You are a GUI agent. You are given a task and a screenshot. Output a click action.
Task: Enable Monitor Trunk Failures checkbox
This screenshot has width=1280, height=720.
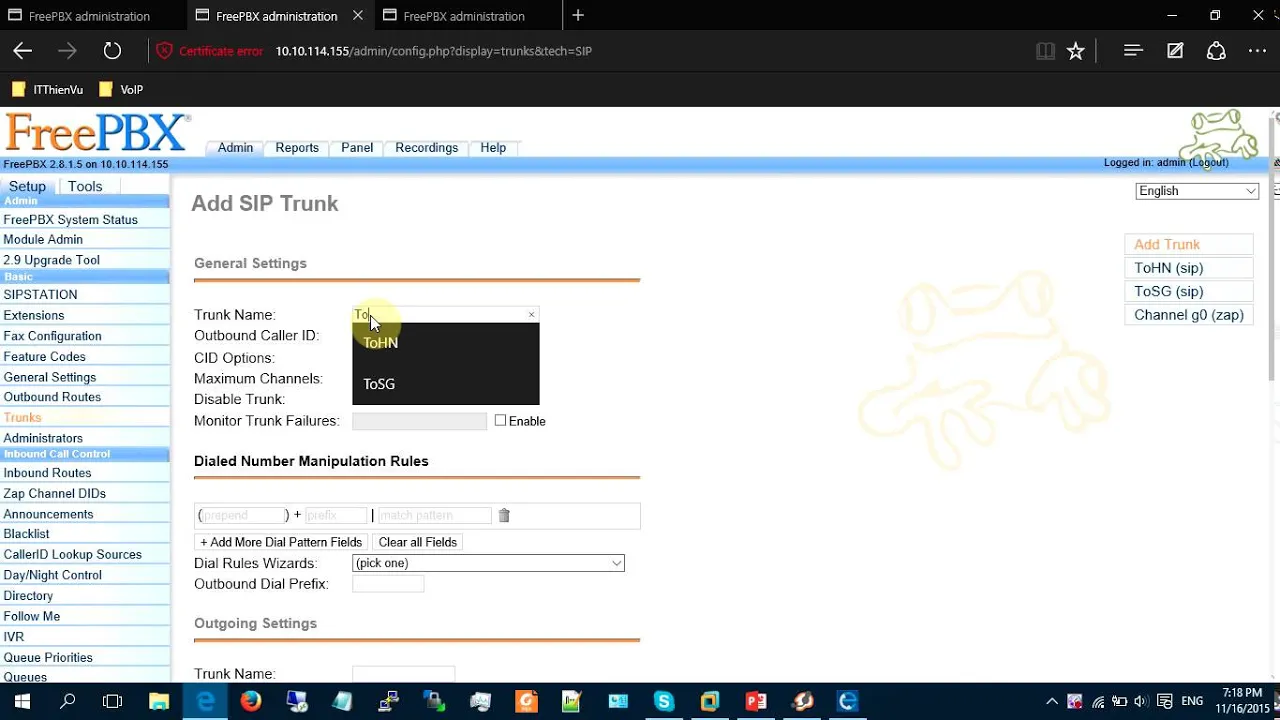tap(500, 421)
